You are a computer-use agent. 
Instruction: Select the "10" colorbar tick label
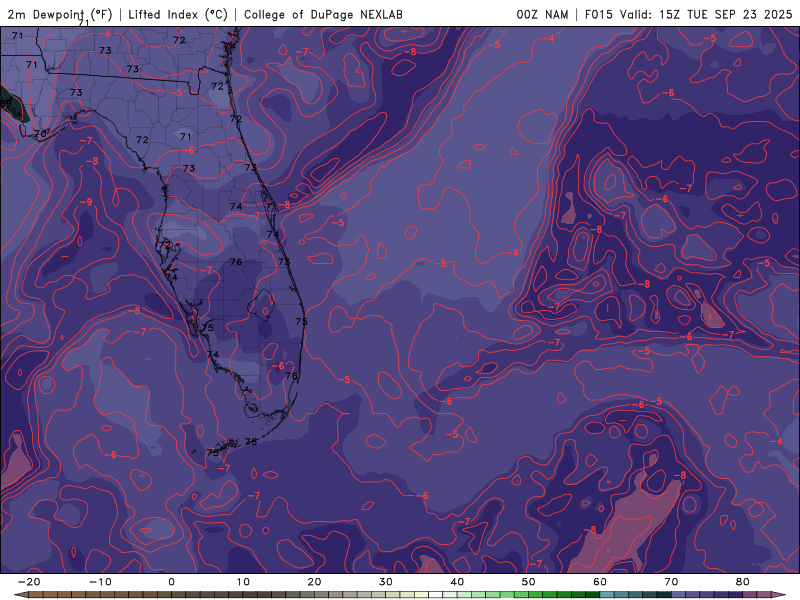coord(243,582)
